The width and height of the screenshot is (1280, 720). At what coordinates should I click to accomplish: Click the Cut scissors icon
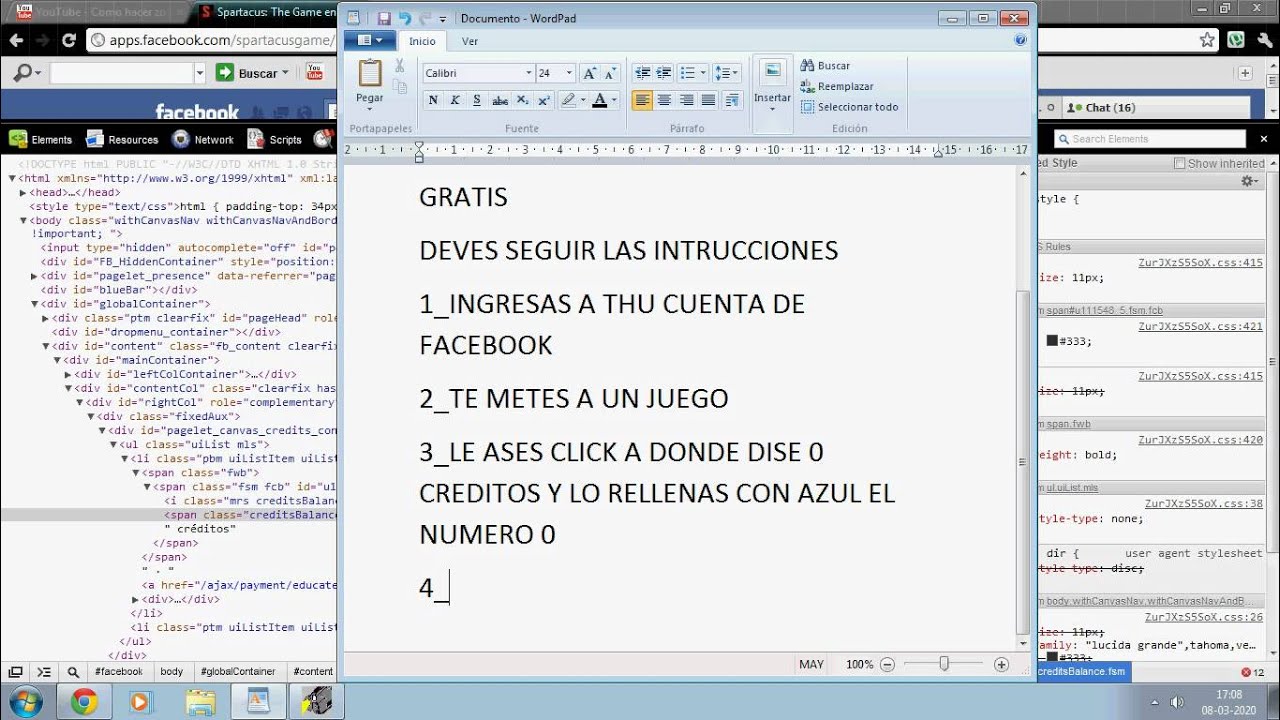point(399,66)
